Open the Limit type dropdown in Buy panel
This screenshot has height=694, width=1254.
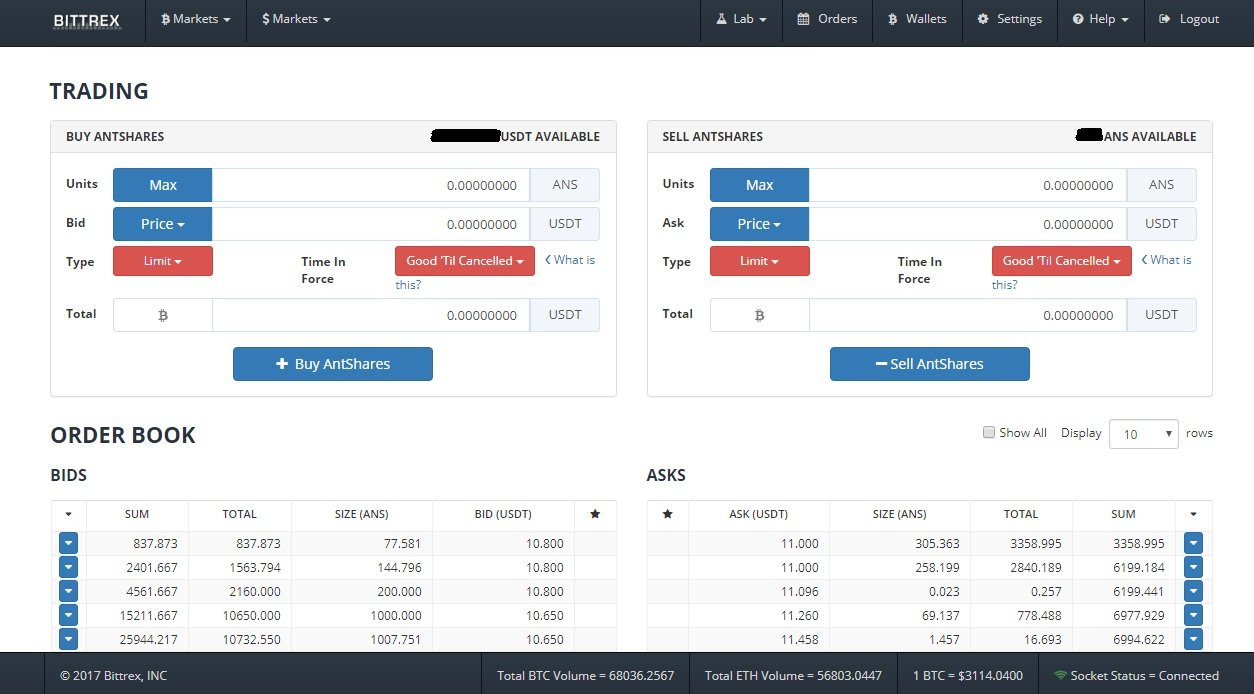click(163, 261)
